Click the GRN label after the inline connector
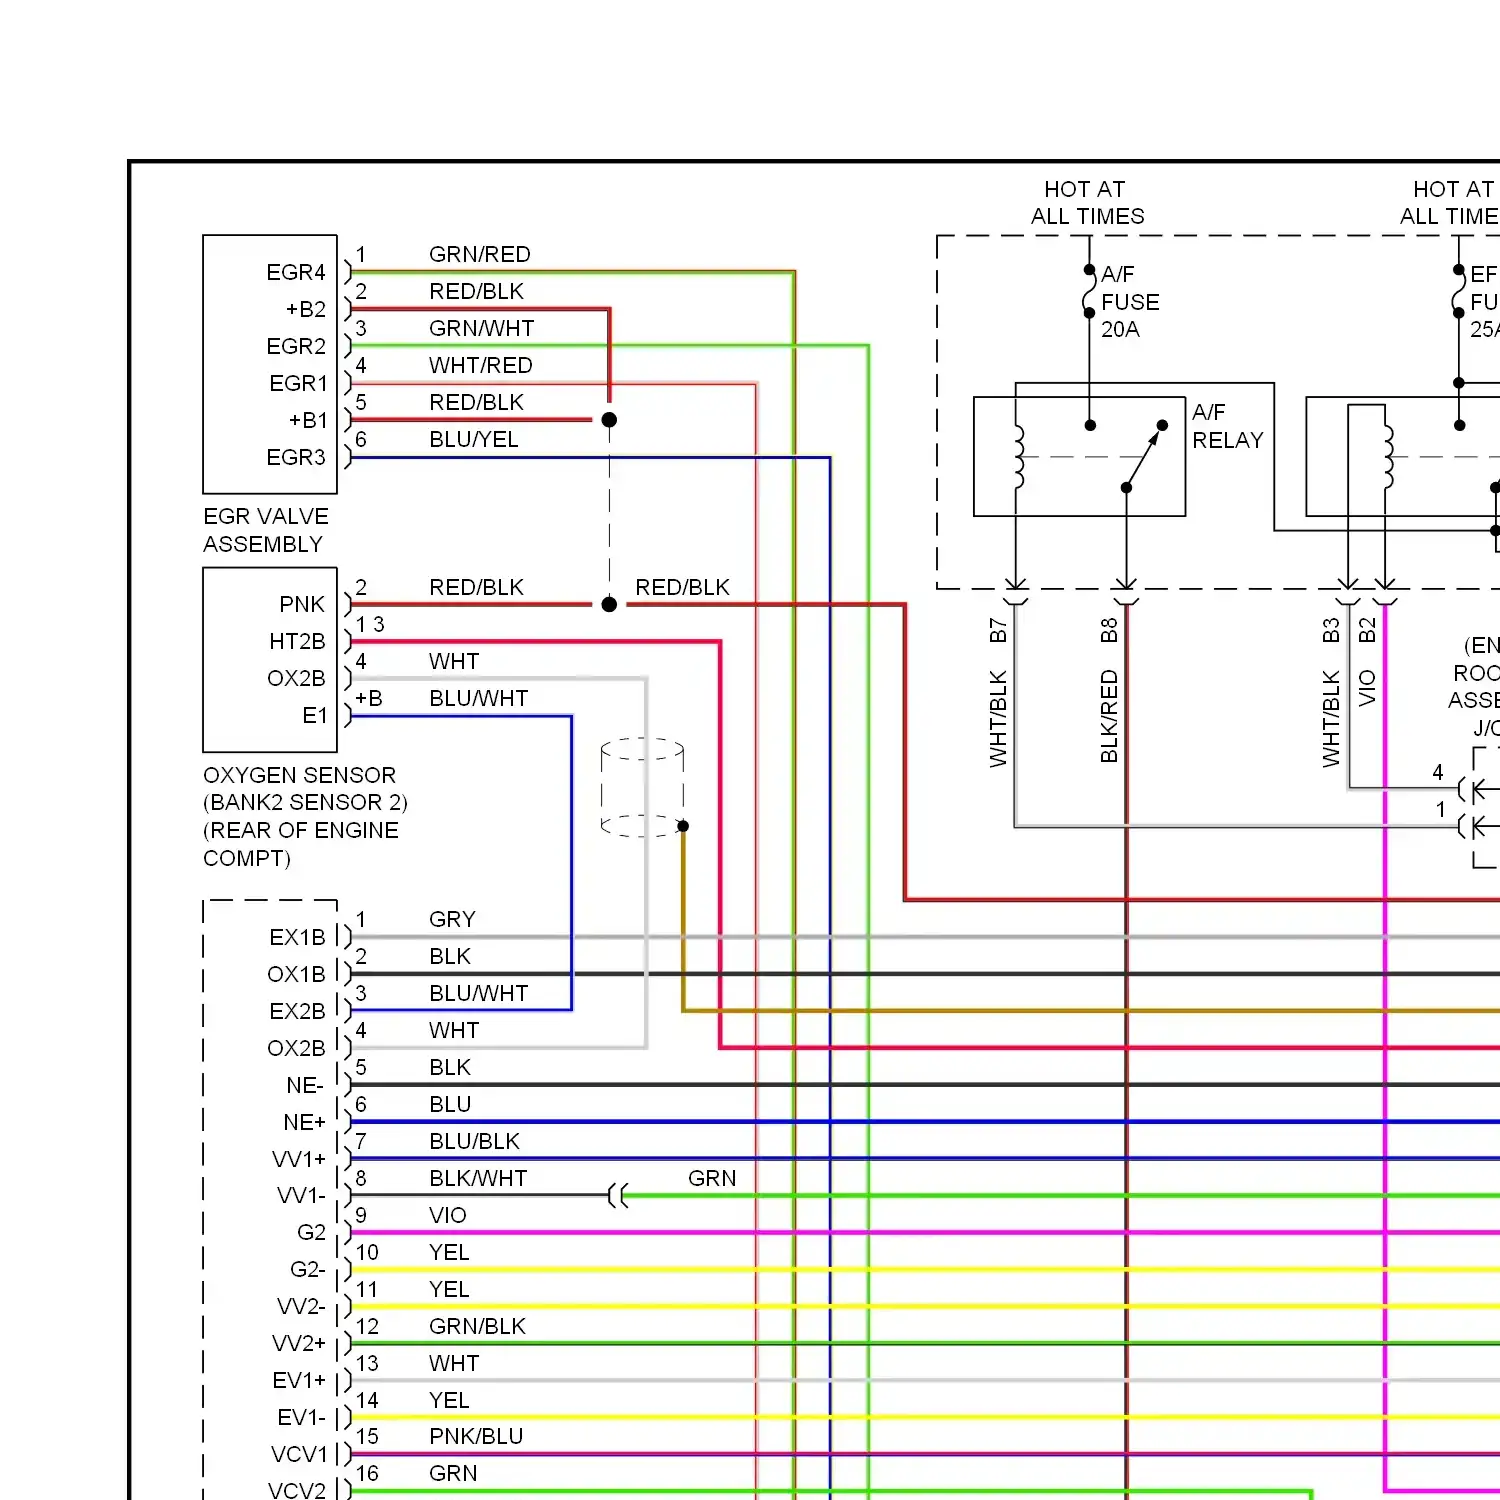1500x1500 pixels. 712,1178
